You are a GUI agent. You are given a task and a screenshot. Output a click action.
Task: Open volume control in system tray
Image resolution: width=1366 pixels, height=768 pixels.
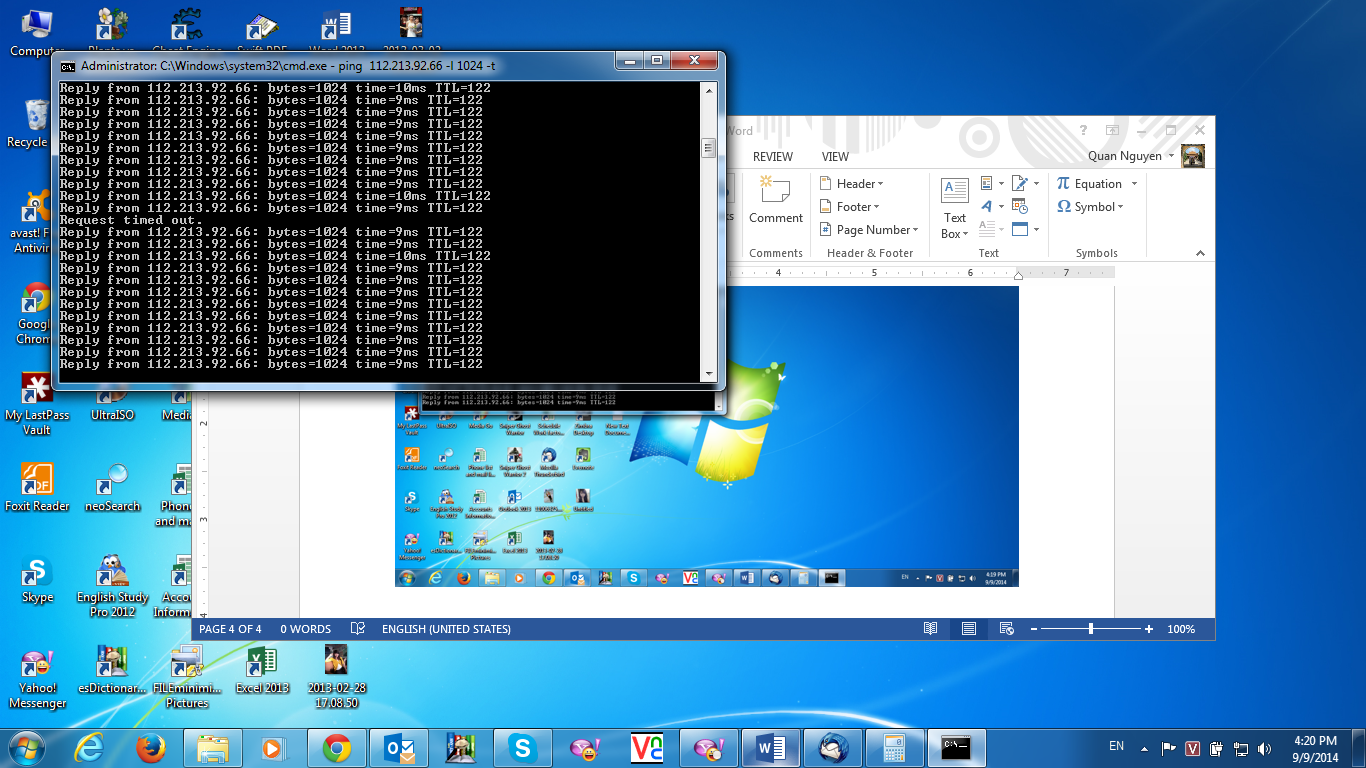(1265, 748)
